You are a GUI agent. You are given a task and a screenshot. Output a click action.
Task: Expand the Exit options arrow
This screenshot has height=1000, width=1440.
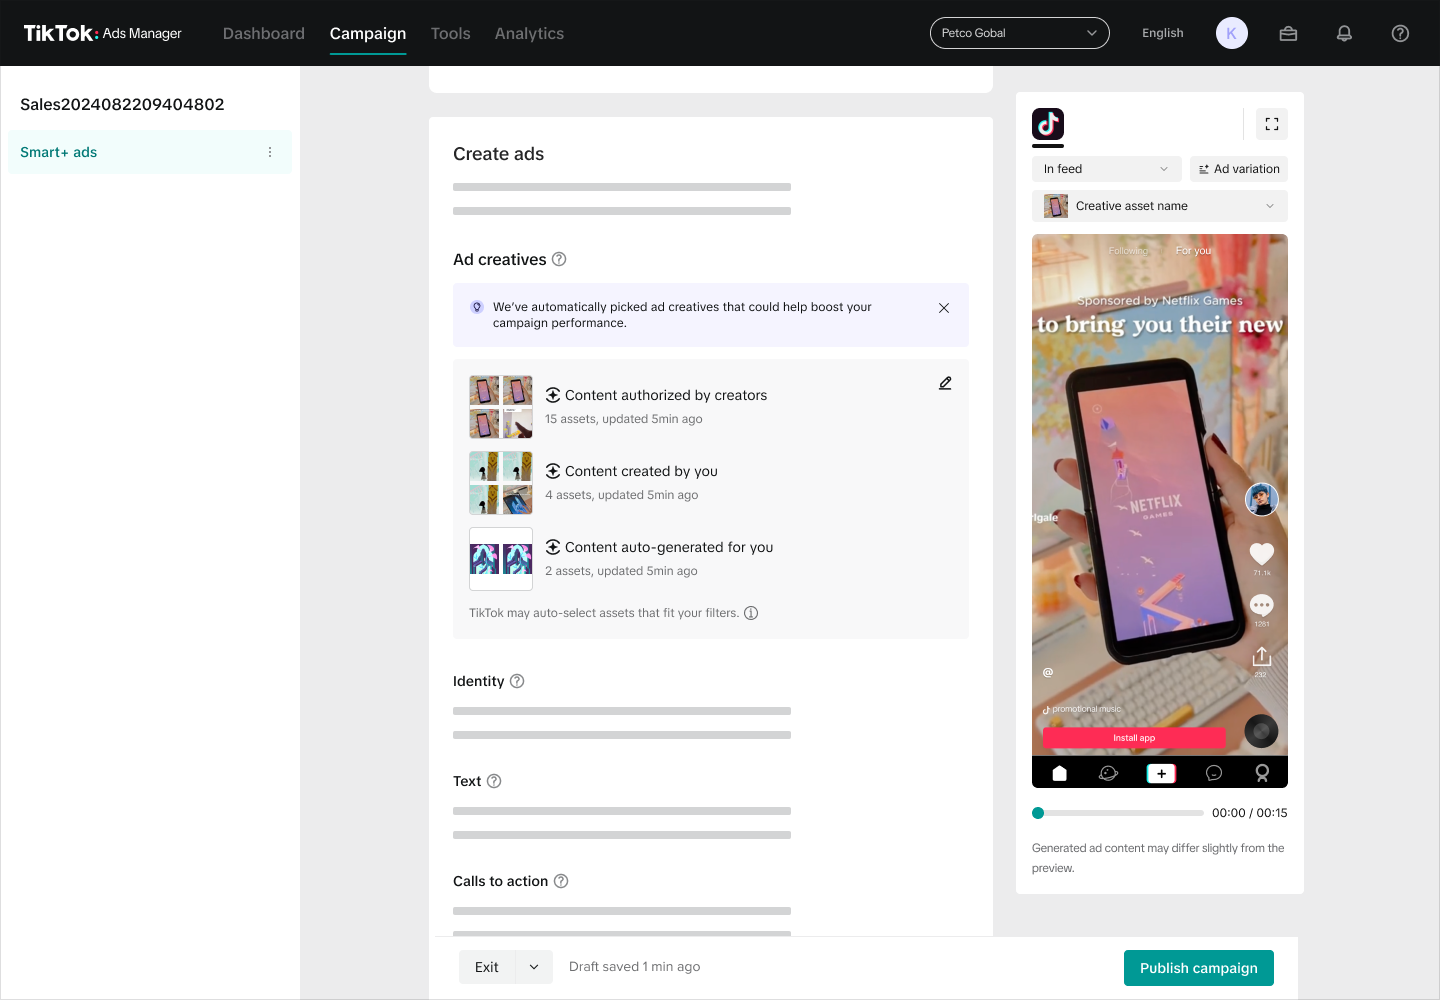point(534,967)
